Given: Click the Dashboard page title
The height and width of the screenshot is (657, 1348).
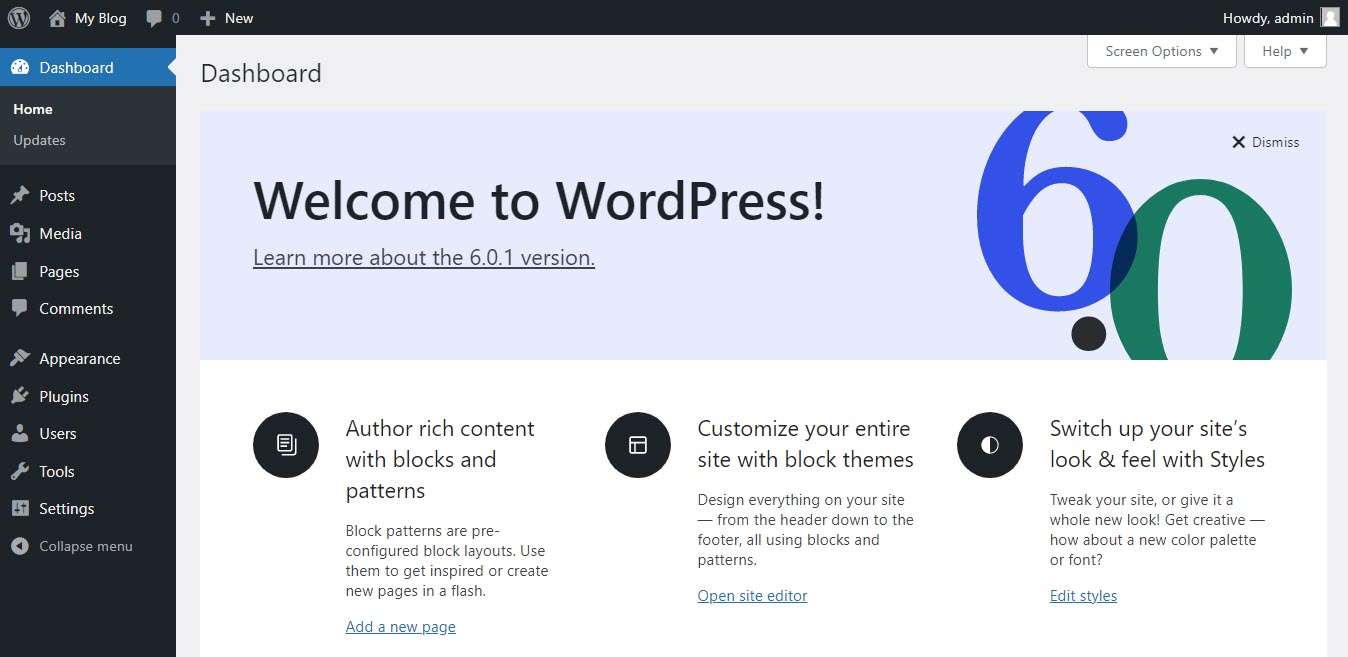Looking at the screenshot, I should click(x=261, y=73).
